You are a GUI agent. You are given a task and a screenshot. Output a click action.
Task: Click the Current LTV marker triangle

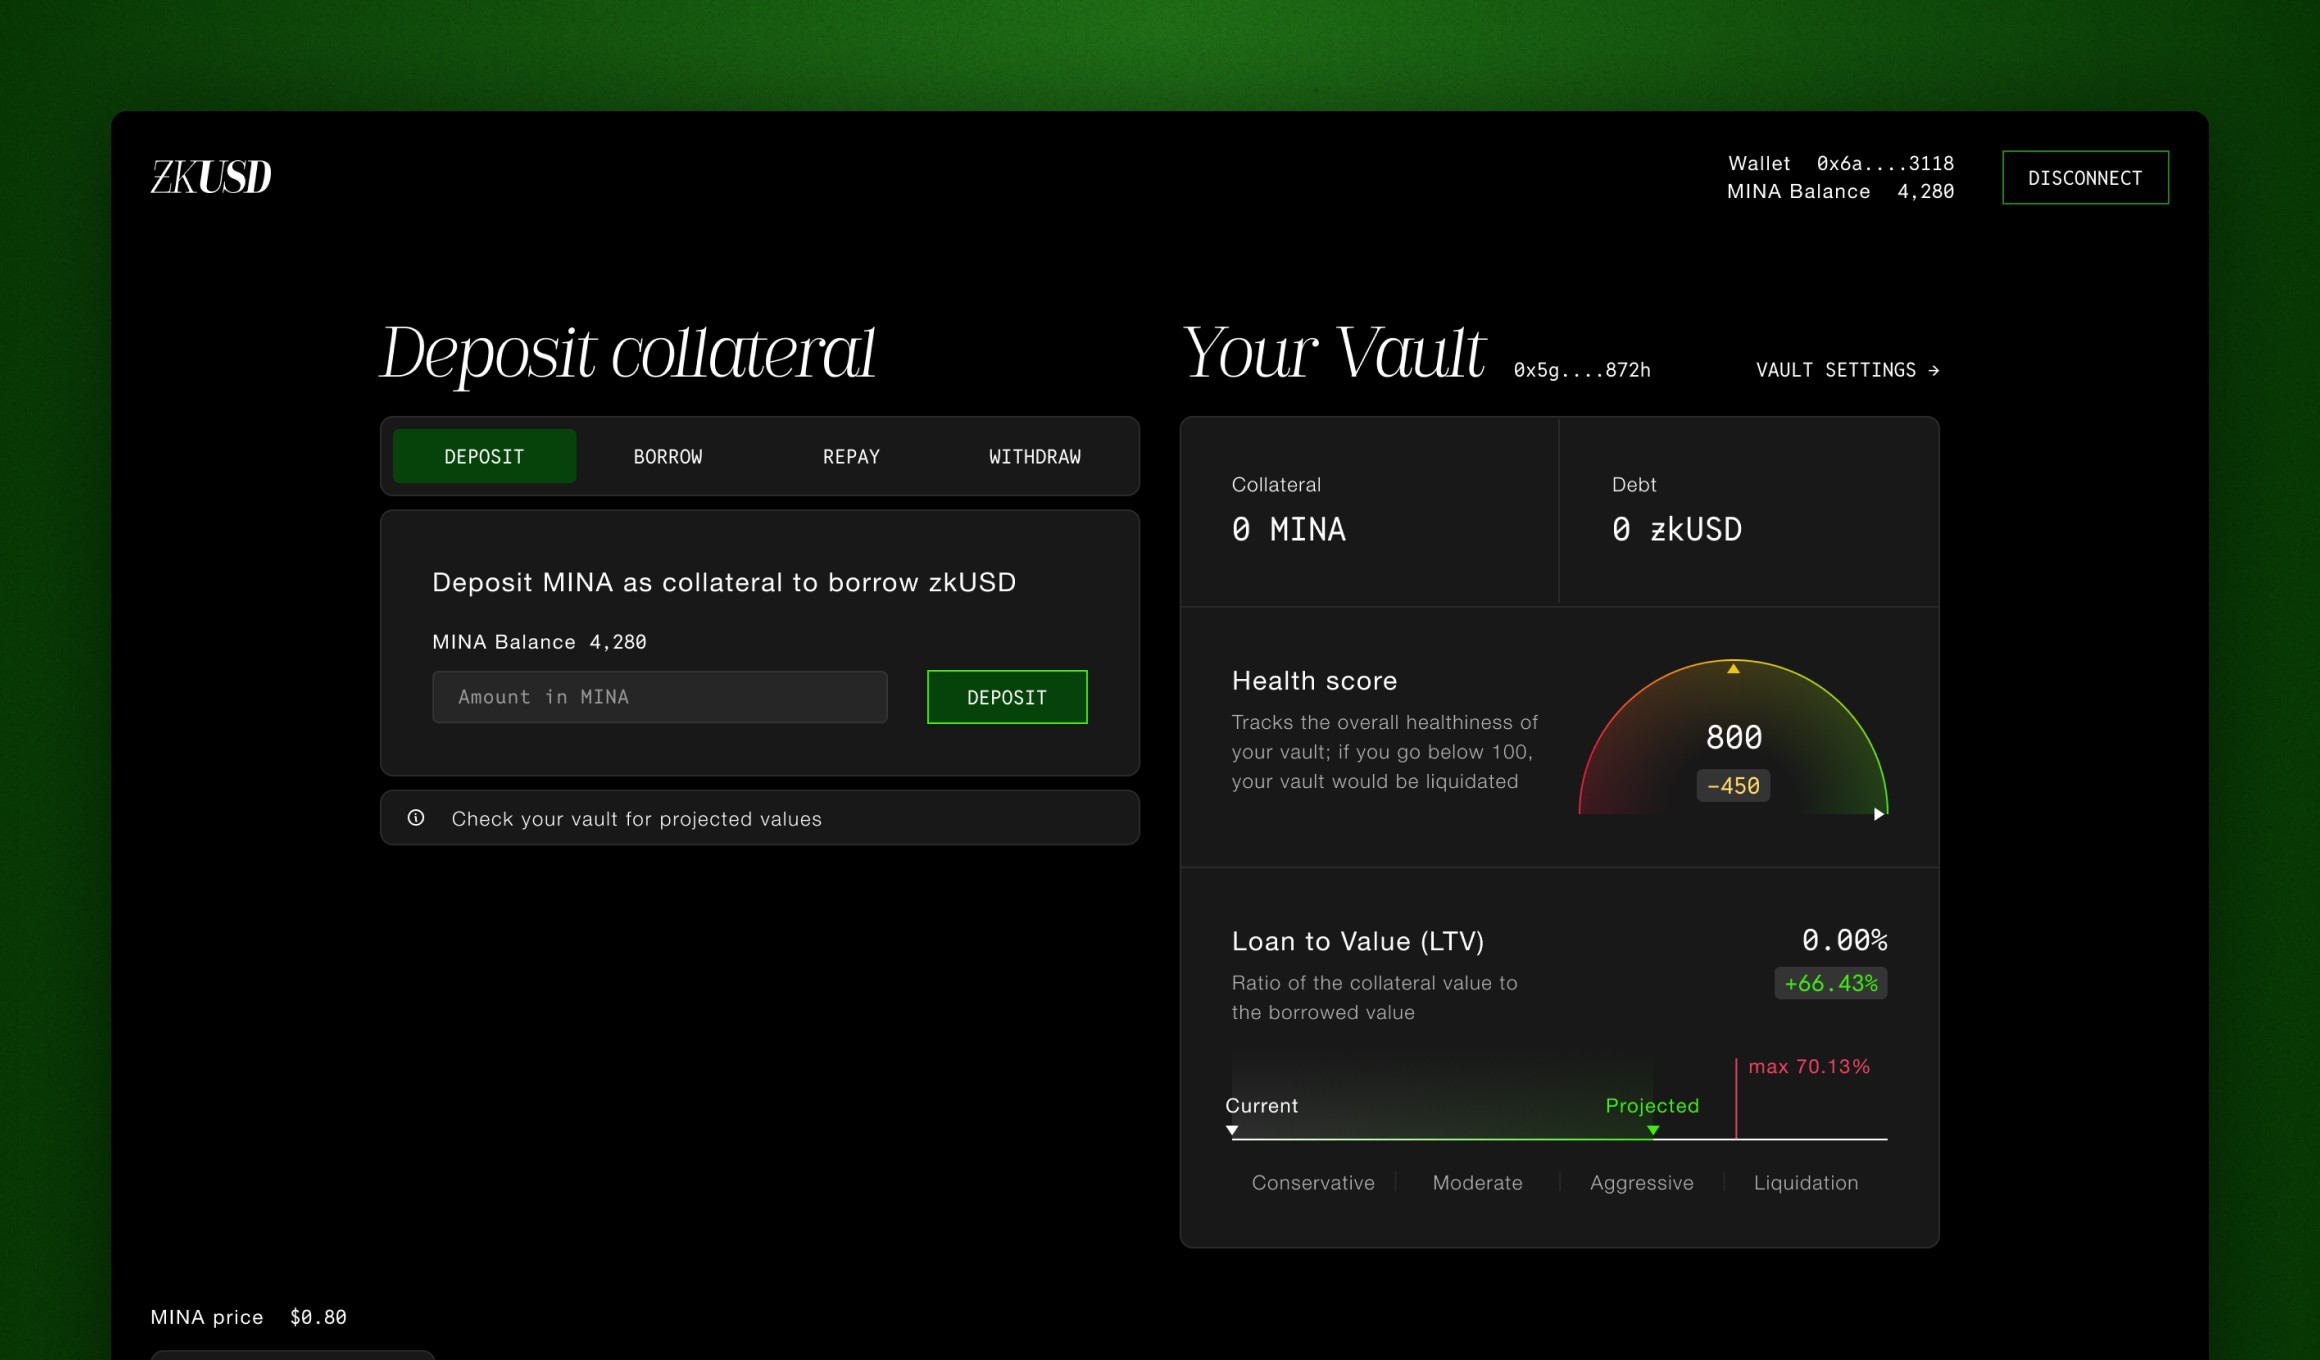point(1232,1130)
